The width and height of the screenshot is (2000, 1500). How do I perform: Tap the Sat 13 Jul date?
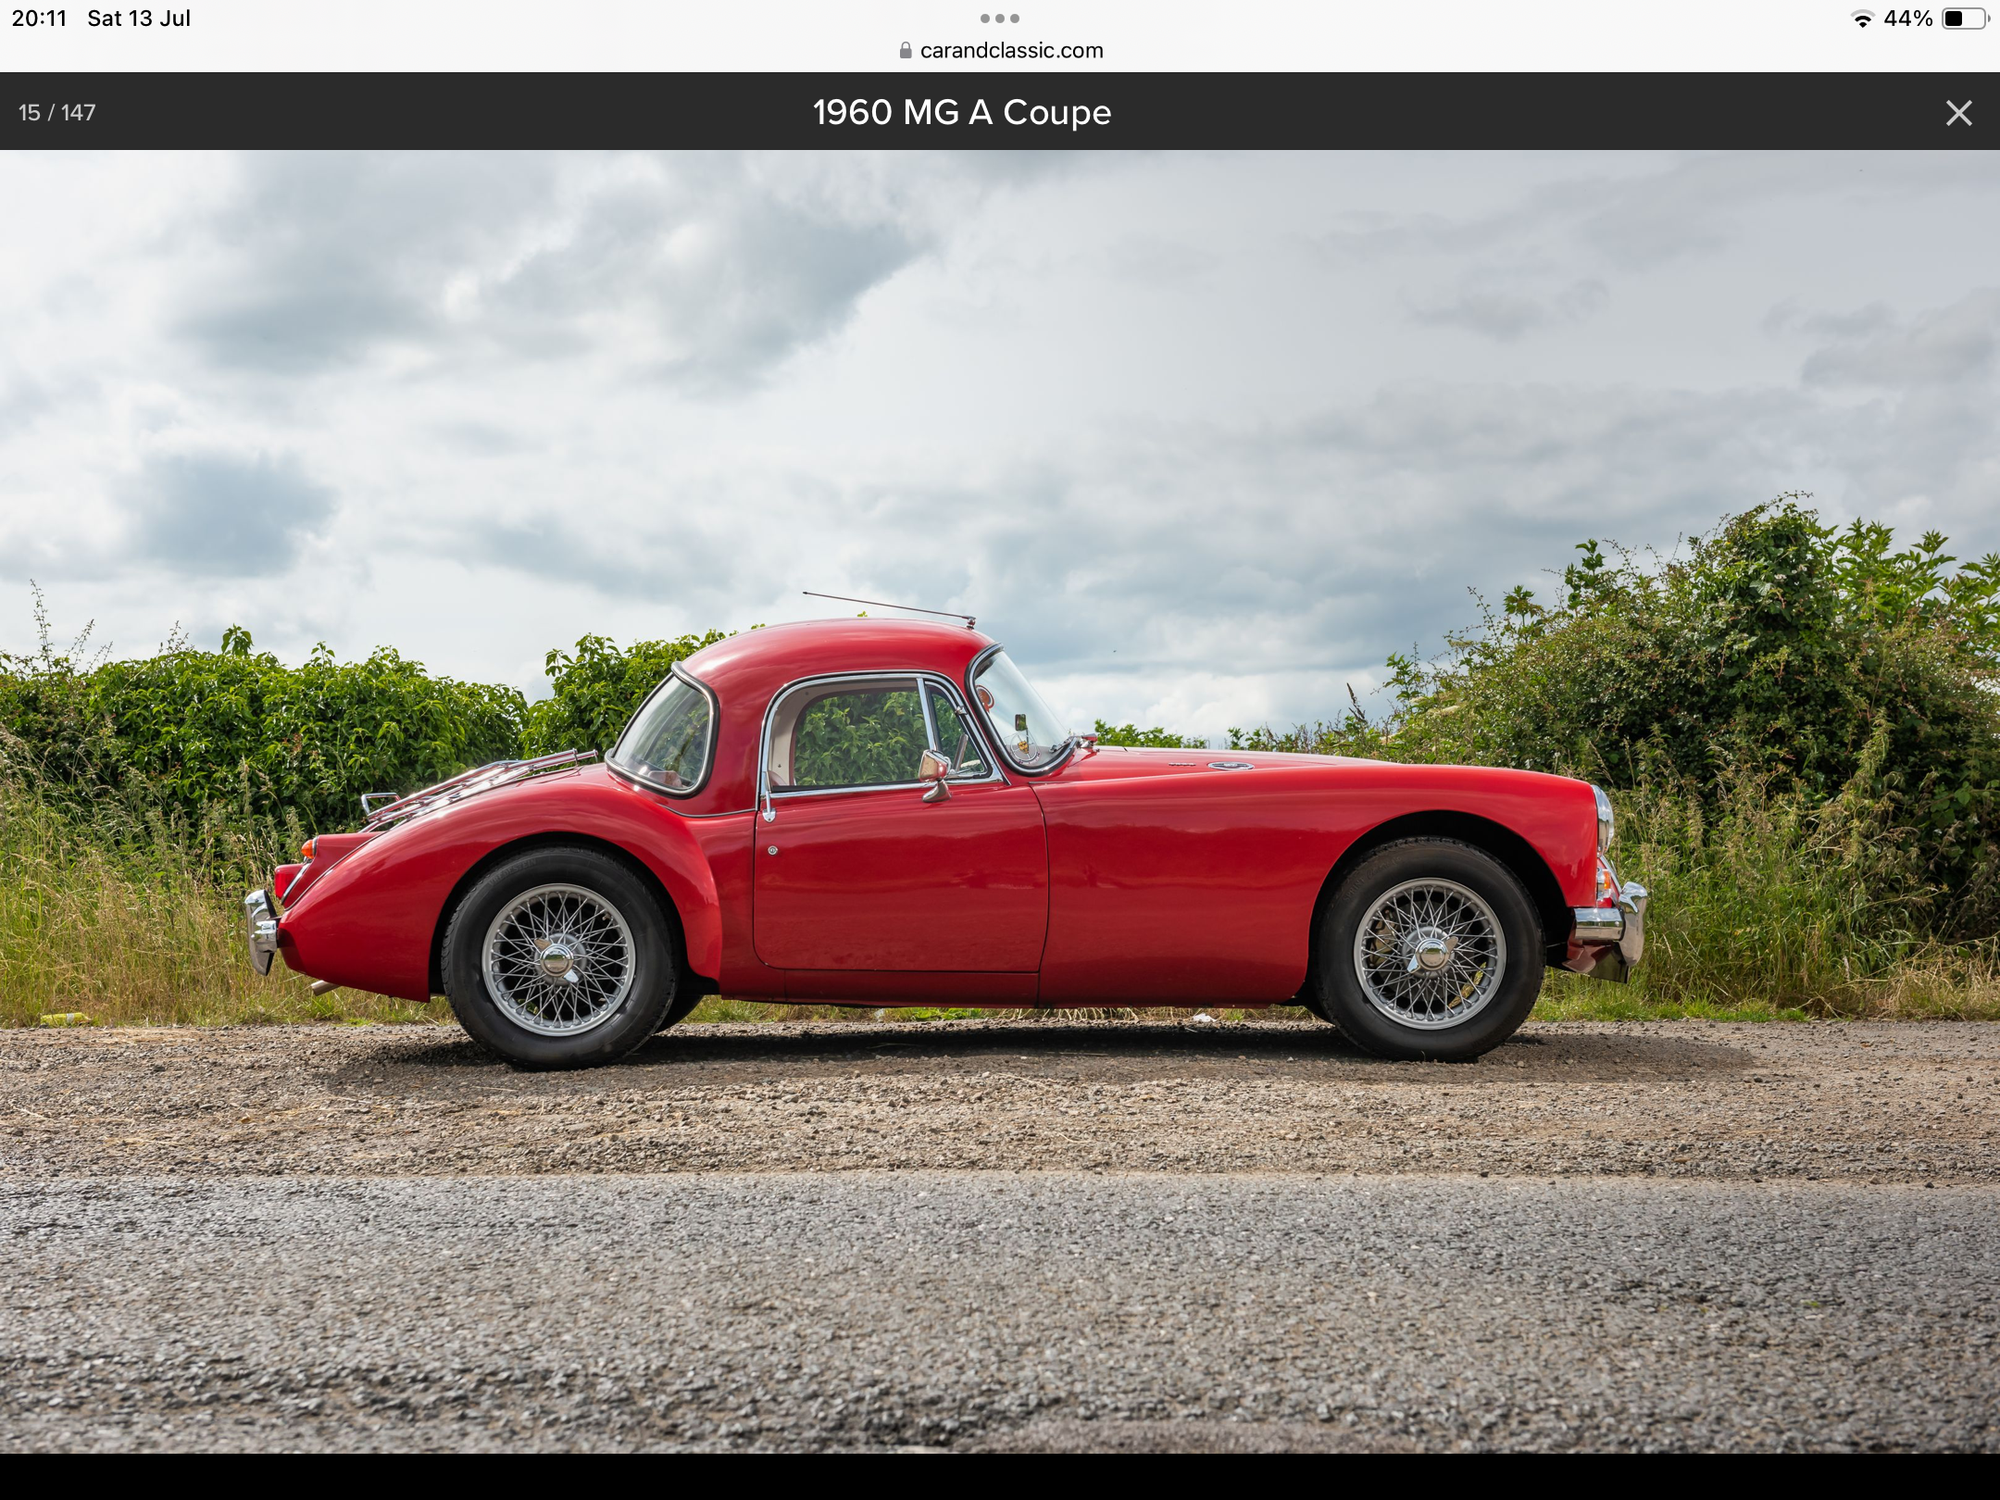click(x=139, y=19)
